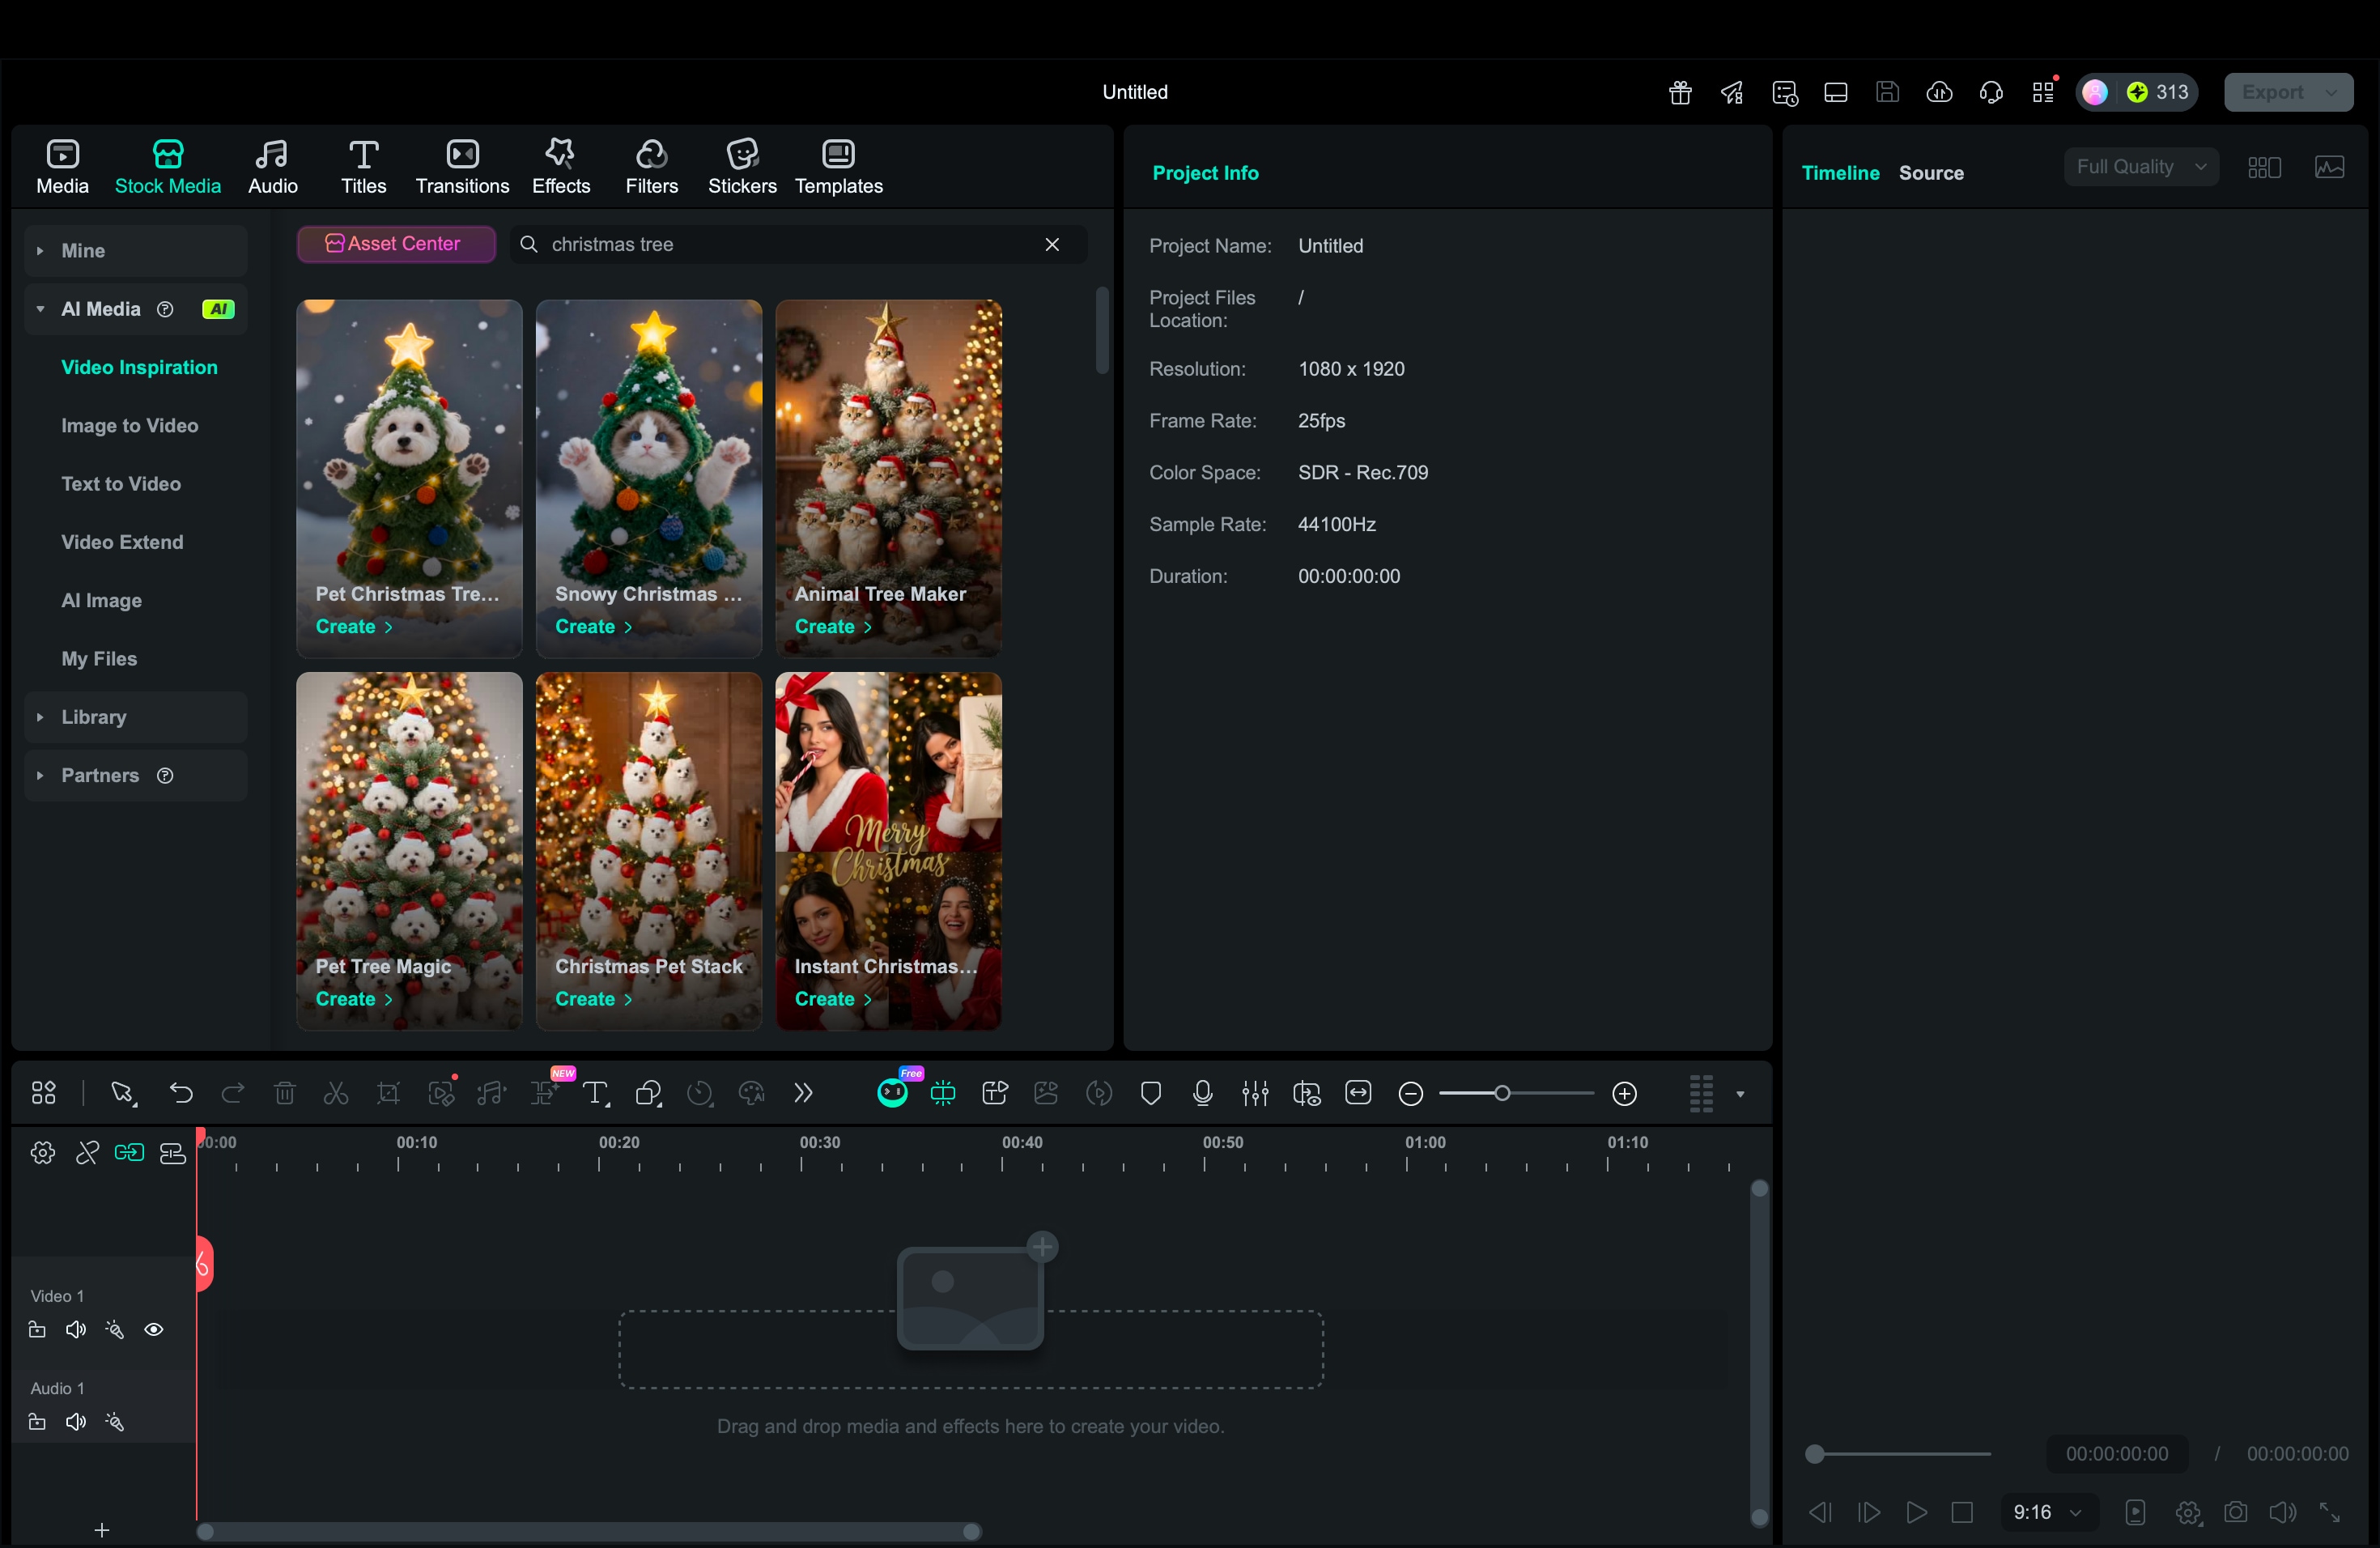Switch to the Templates tab
This screenshot has height=1548, width=2380.
pyautogui.click(x=838, y=166)
